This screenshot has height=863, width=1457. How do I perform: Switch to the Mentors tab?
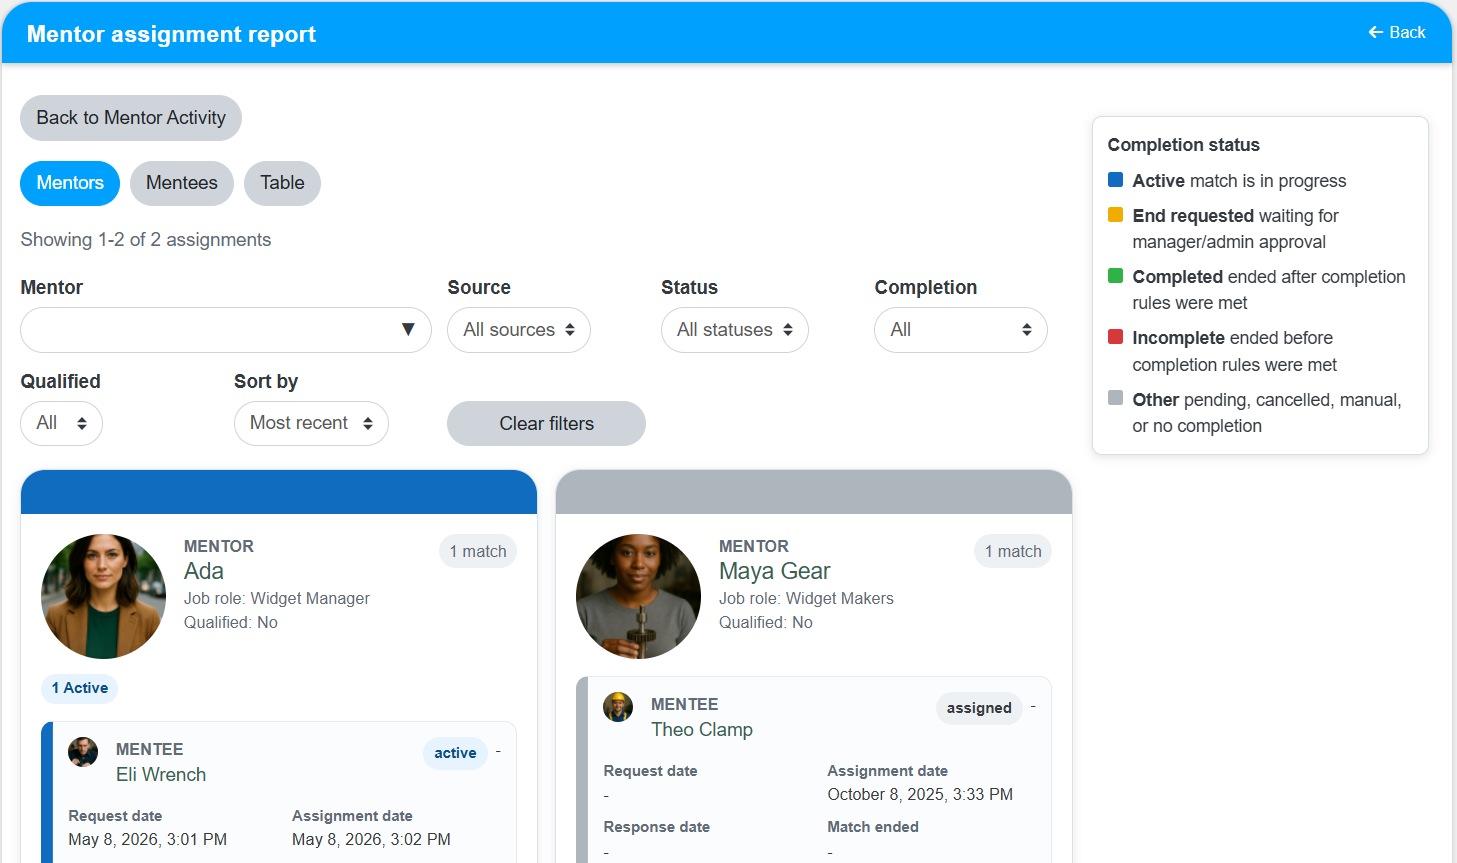point(70,183)
